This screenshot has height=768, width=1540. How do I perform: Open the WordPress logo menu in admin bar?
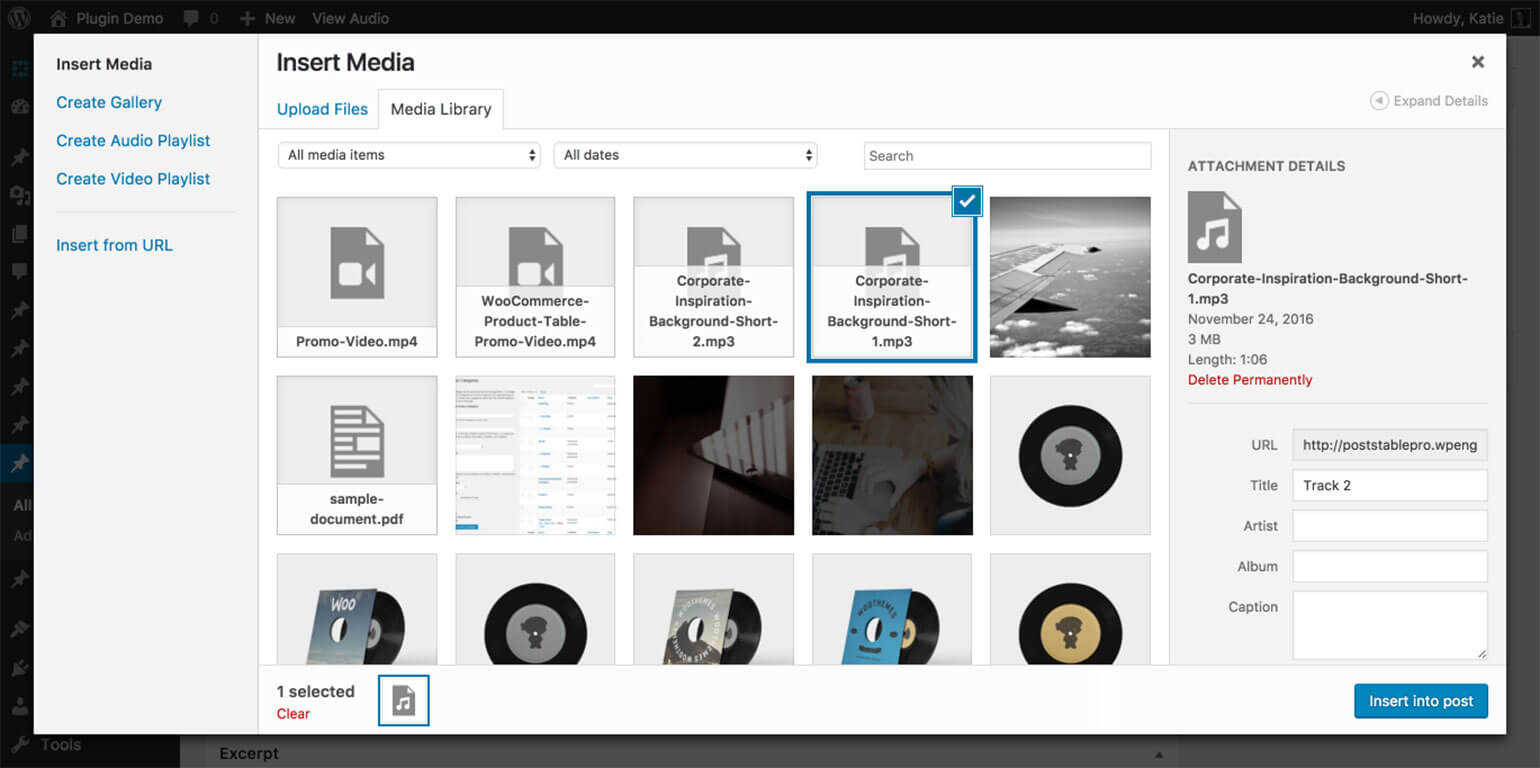click(x=18, y=18)
